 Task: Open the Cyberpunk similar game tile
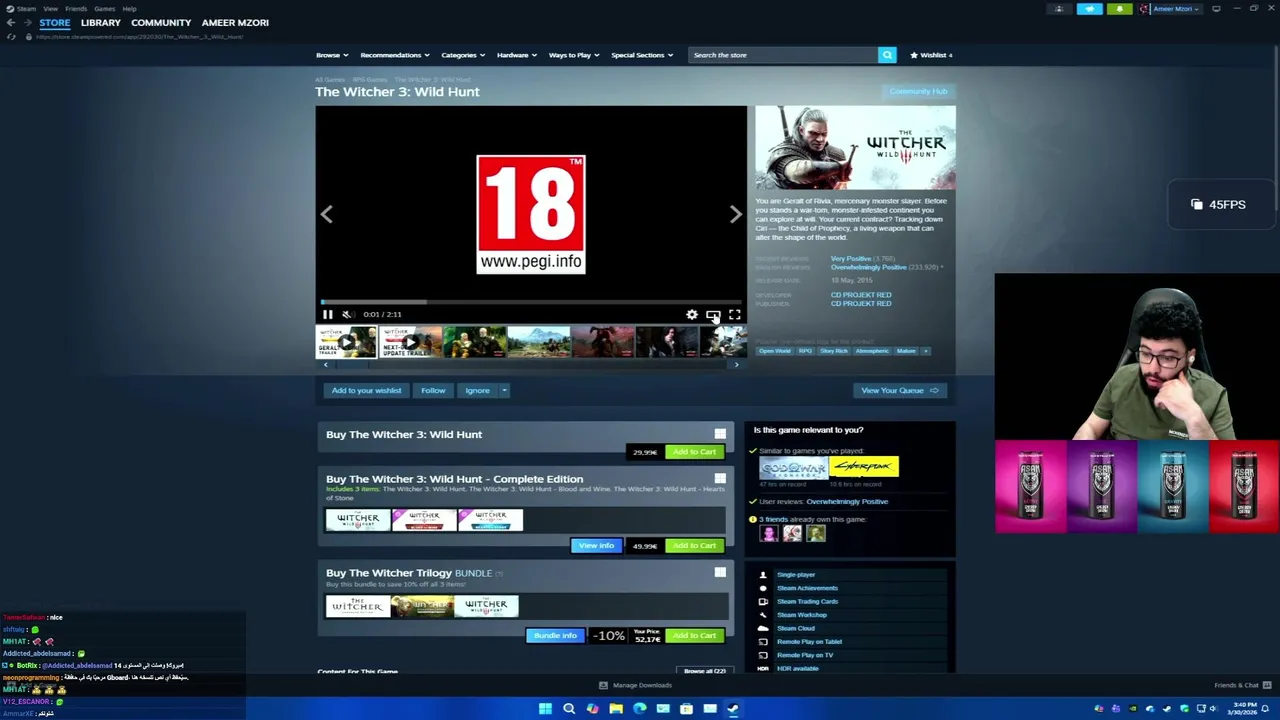(x=864, y=468)
